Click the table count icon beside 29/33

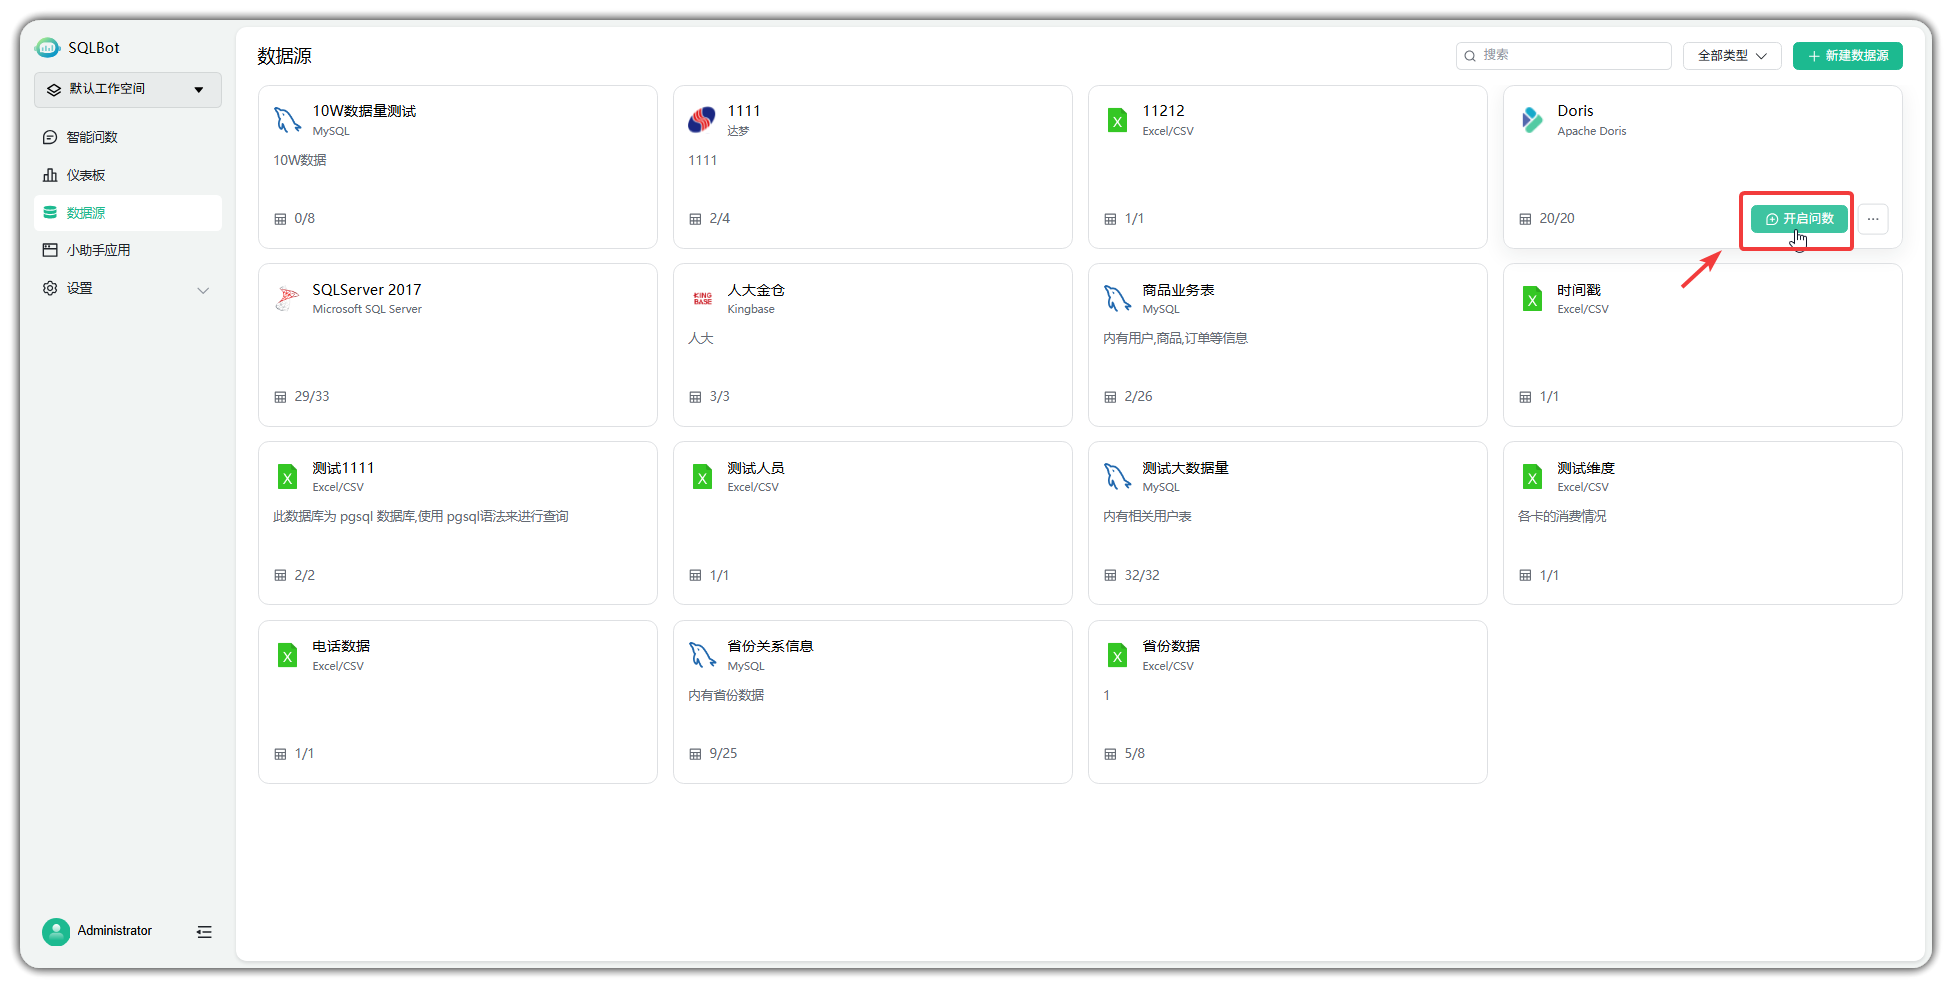(x=280, y=397)
